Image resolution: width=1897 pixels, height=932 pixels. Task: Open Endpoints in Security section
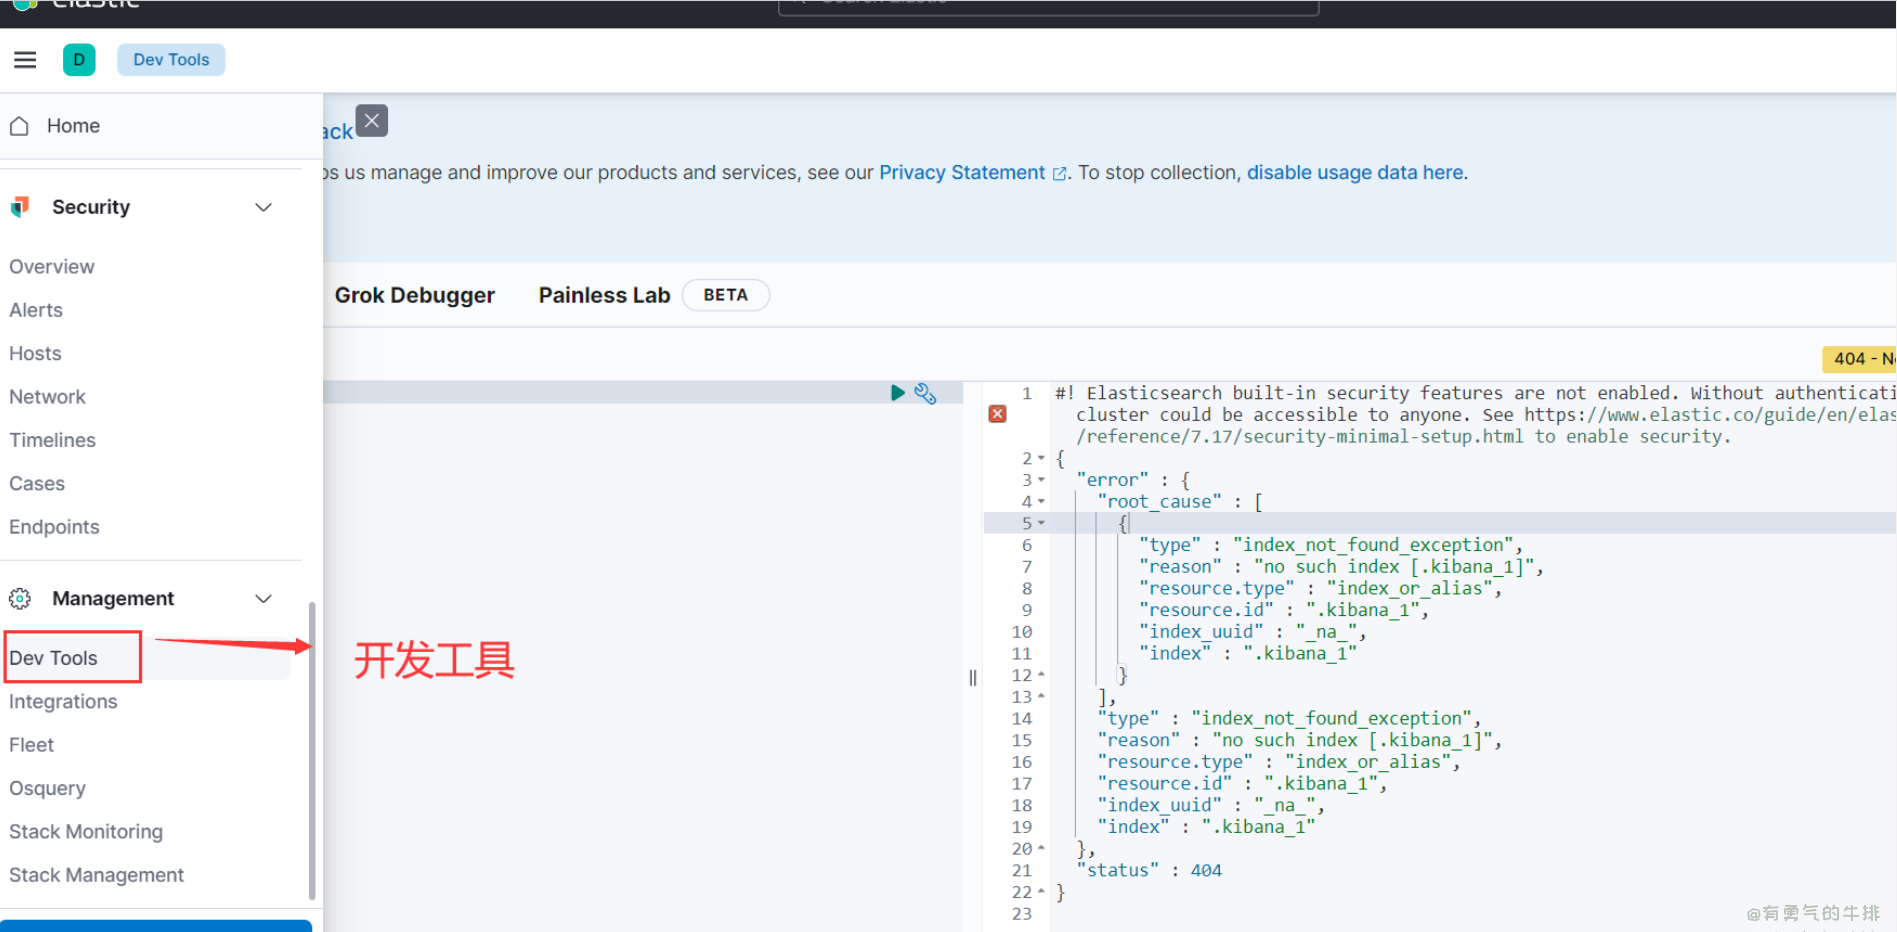54,527
